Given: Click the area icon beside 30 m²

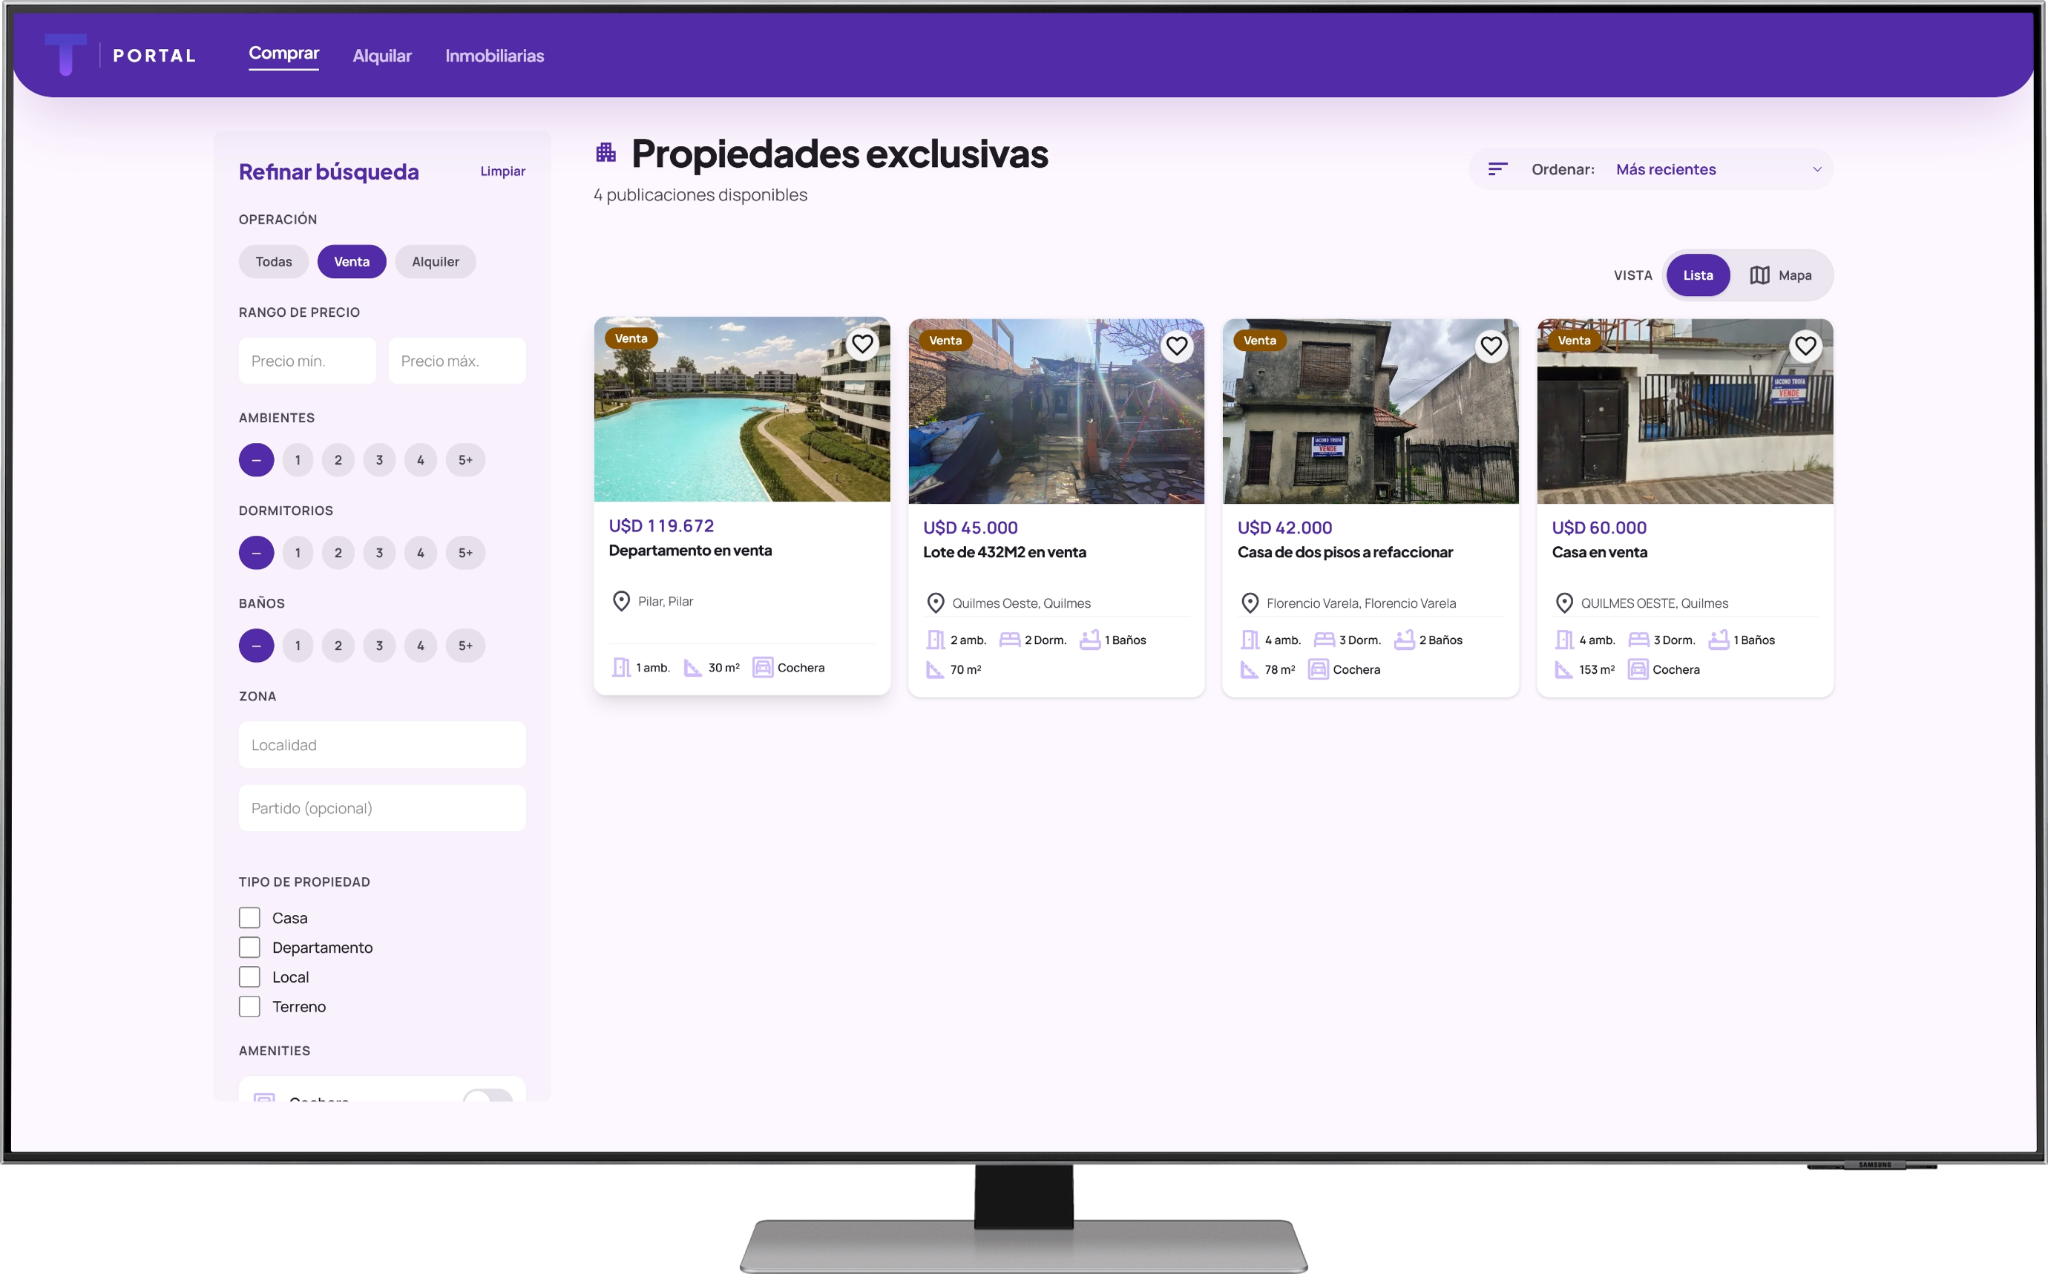Looking at the screenshot, I should tap(693, 667).
